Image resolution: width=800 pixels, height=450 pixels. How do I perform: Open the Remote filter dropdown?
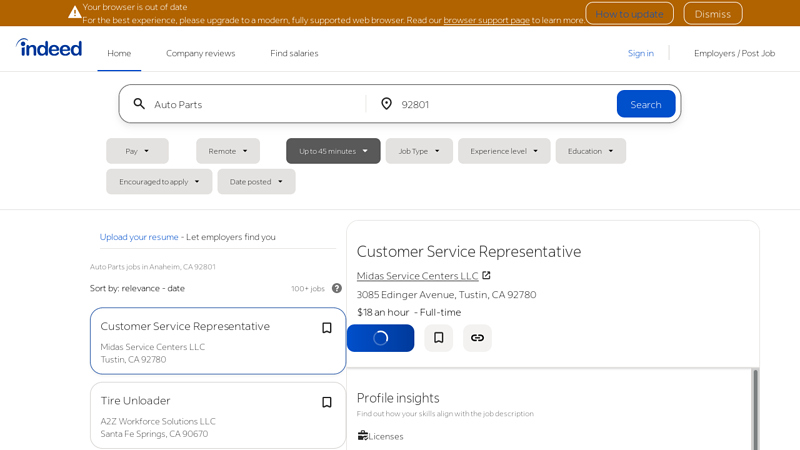[228, 151]
